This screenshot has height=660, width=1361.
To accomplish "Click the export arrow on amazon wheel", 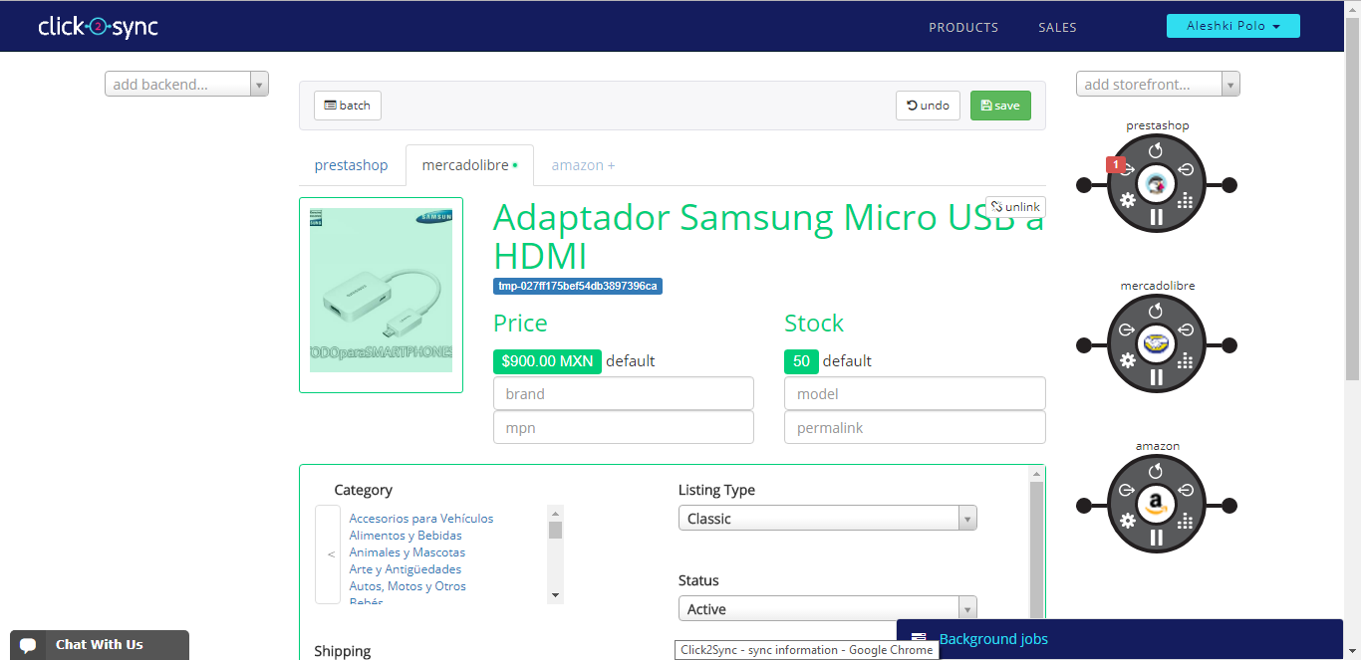I will coord(1129,490).
